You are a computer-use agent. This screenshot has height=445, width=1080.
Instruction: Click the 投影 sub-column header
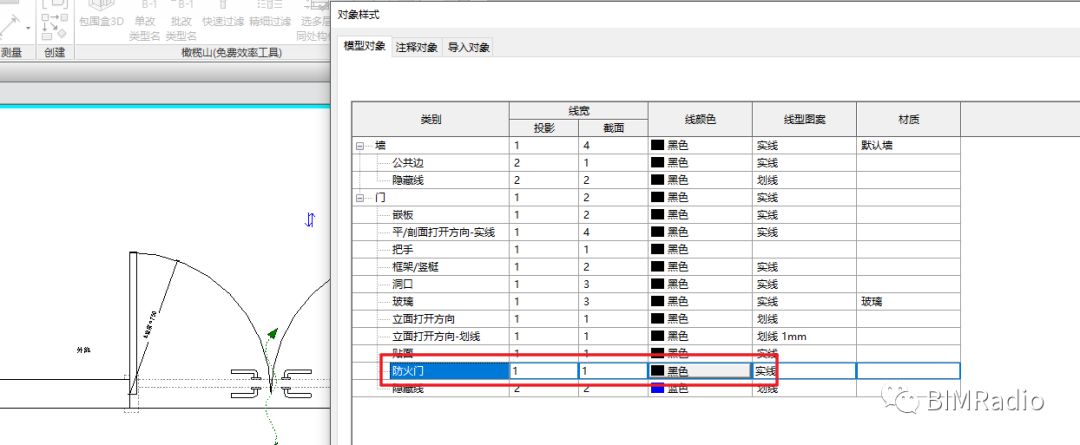point(544,128)
